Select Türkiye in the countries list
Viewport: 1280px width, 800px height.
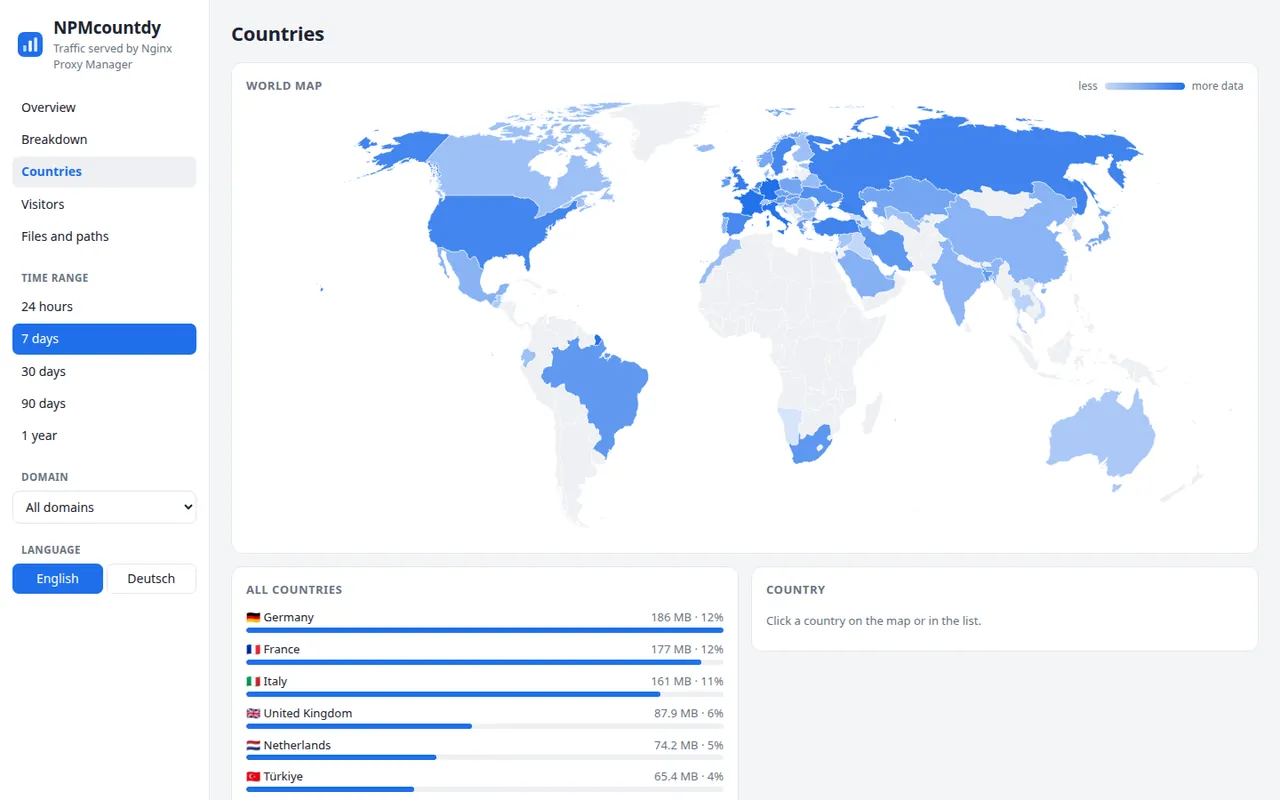(x=485, y=781)
